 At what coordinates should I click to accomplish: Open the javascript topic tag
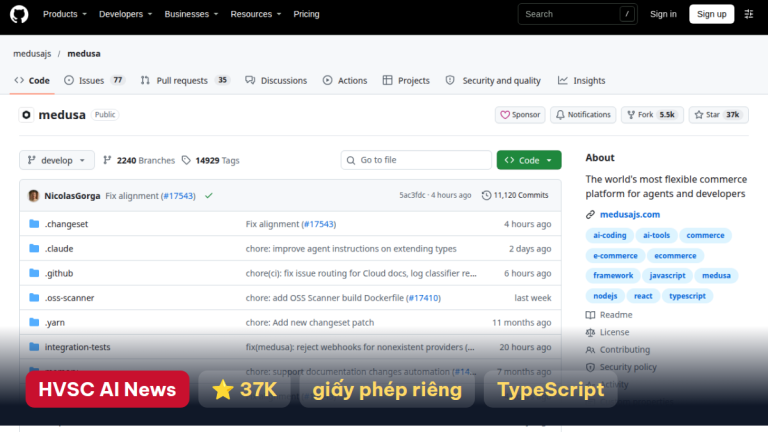click(x=668, y=276)
